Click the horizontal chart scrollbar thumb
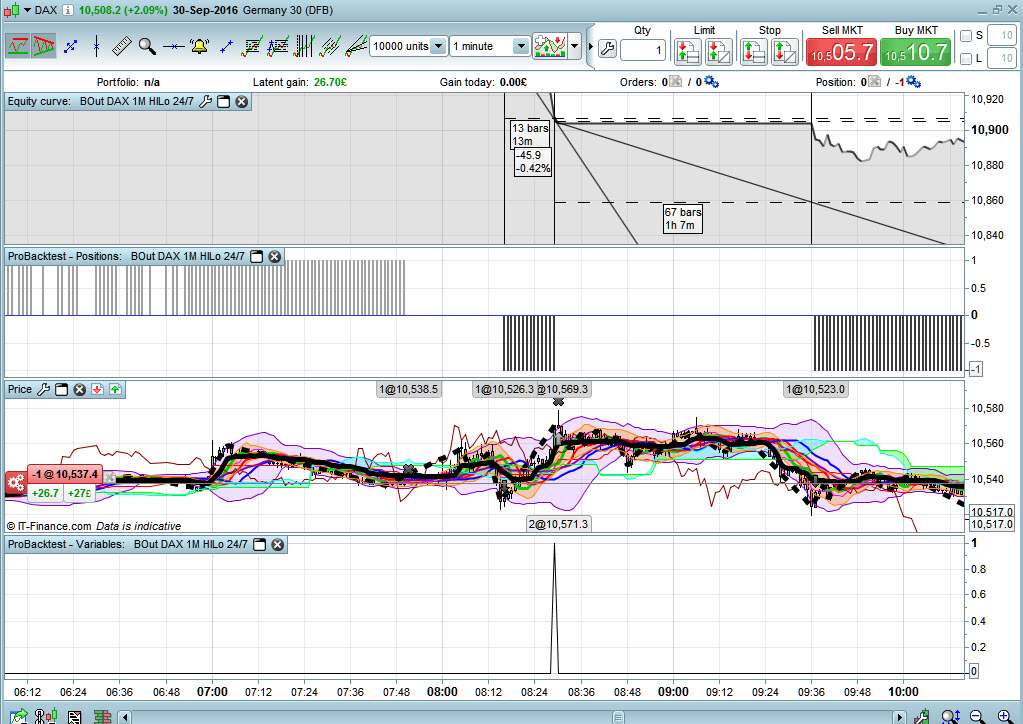This screenshot has width=1023, height=724. [x=618, y=717]
